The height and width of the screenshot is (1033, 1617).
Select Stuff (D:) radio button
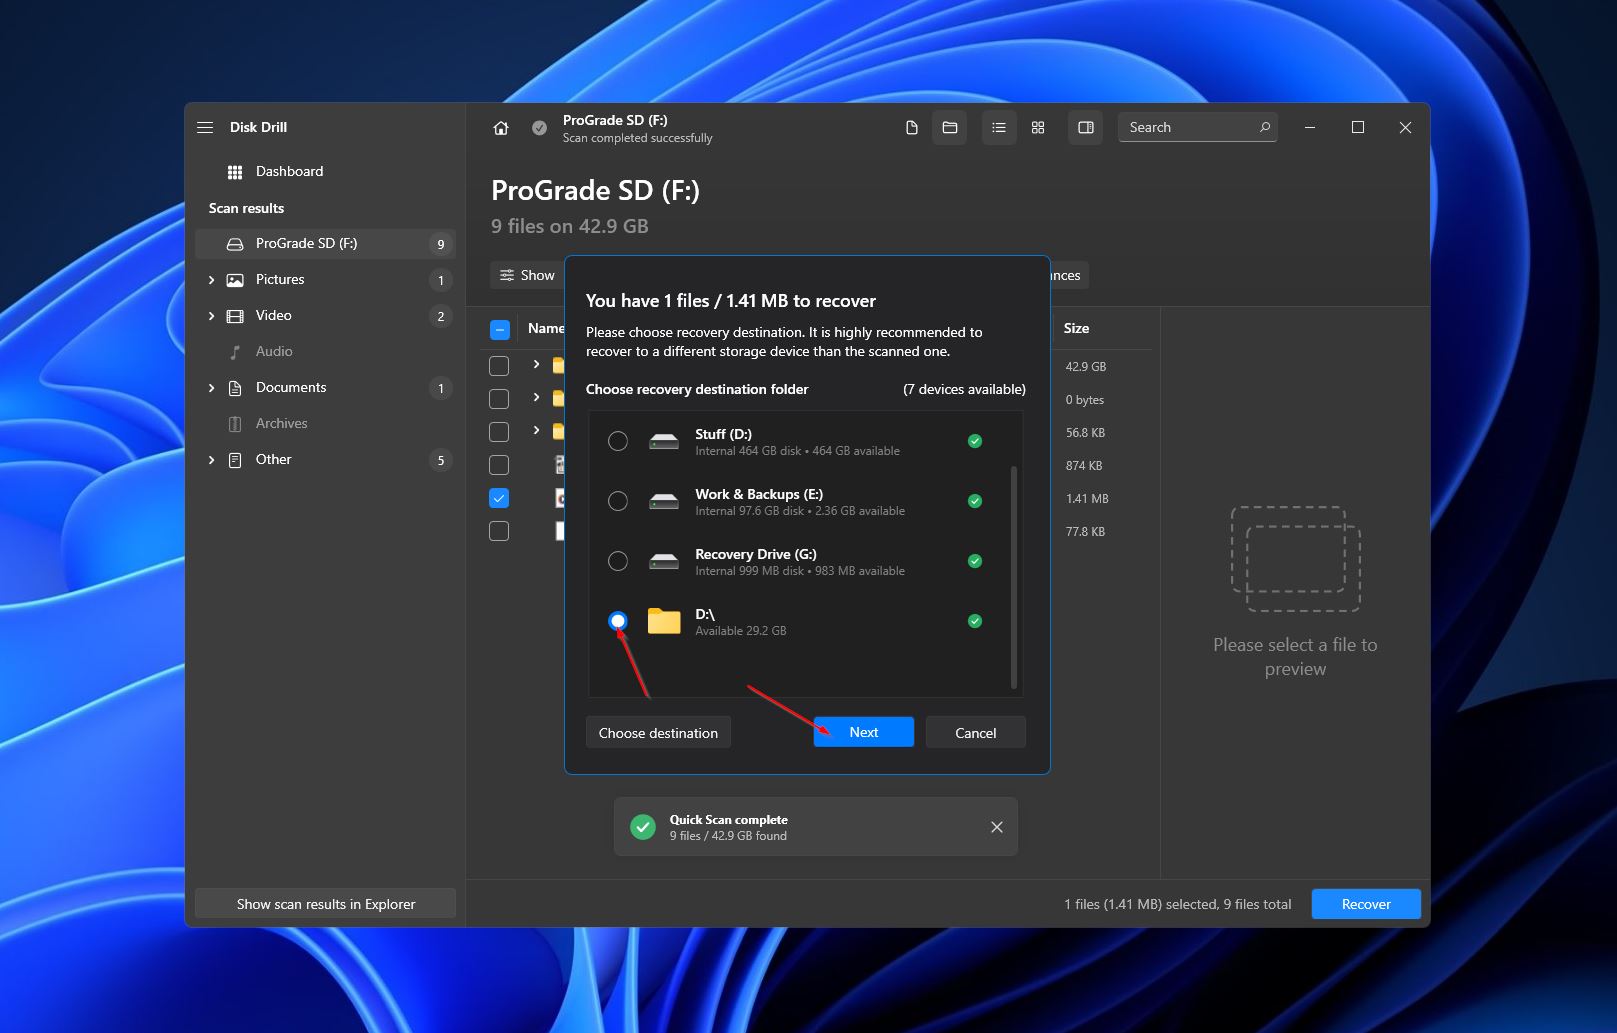click(x=618, y=441)
